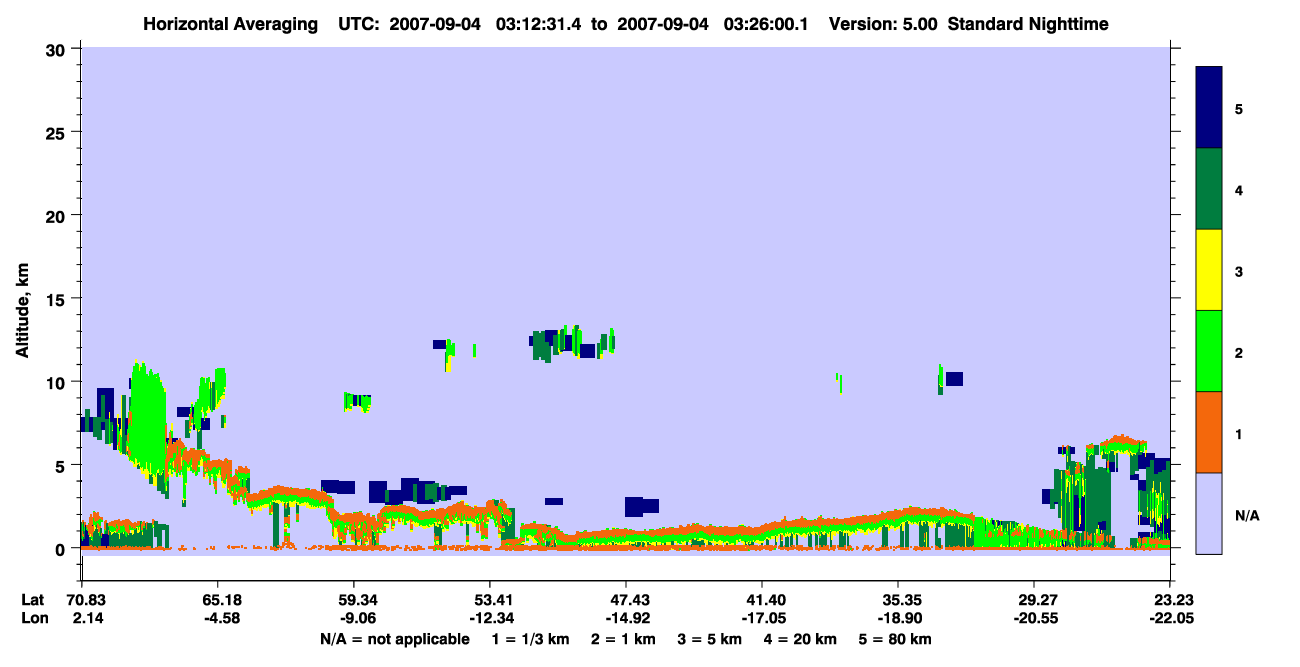1300x667 pixels.
Task: Select the 'Standard Nighttime' text
Action: pos(1028,23)
